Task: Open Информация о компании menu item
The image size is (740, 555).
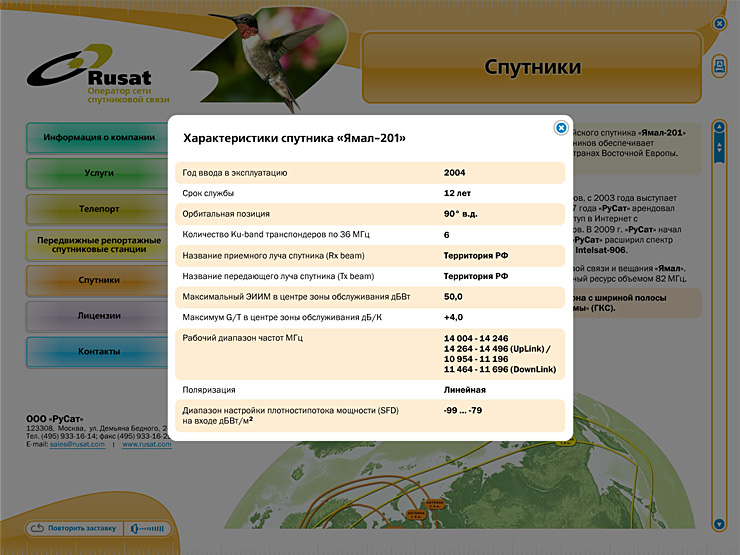Action: click(99, 137)
